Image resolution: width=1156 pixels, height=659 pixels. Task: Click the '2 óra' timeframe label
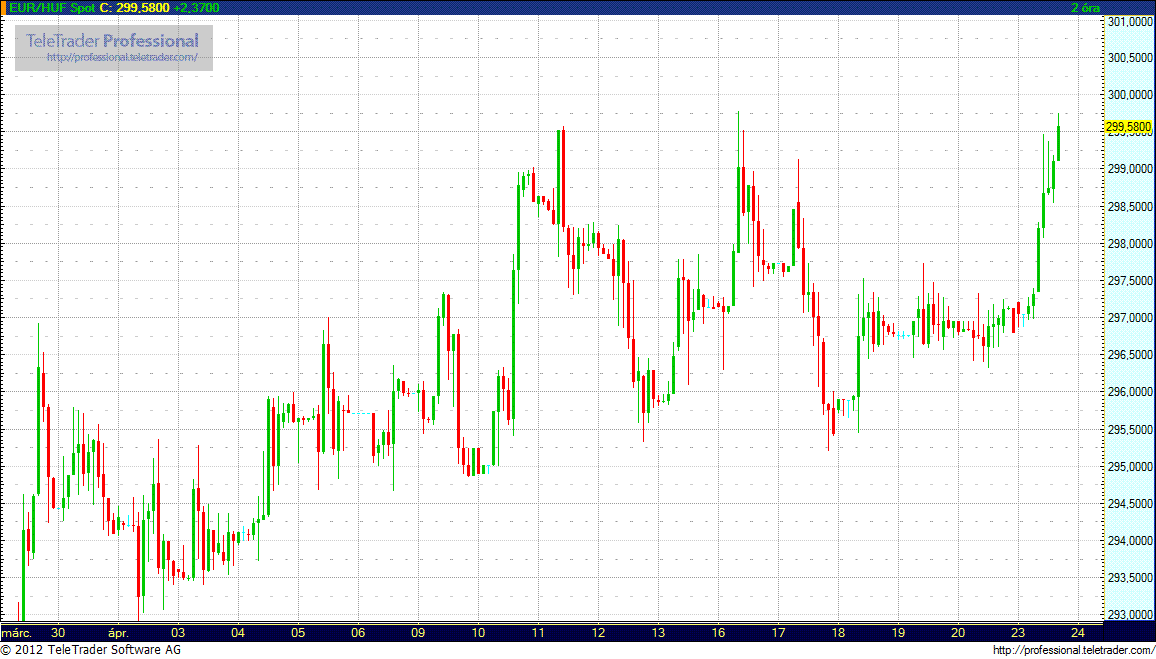[x=1086, y=7]
